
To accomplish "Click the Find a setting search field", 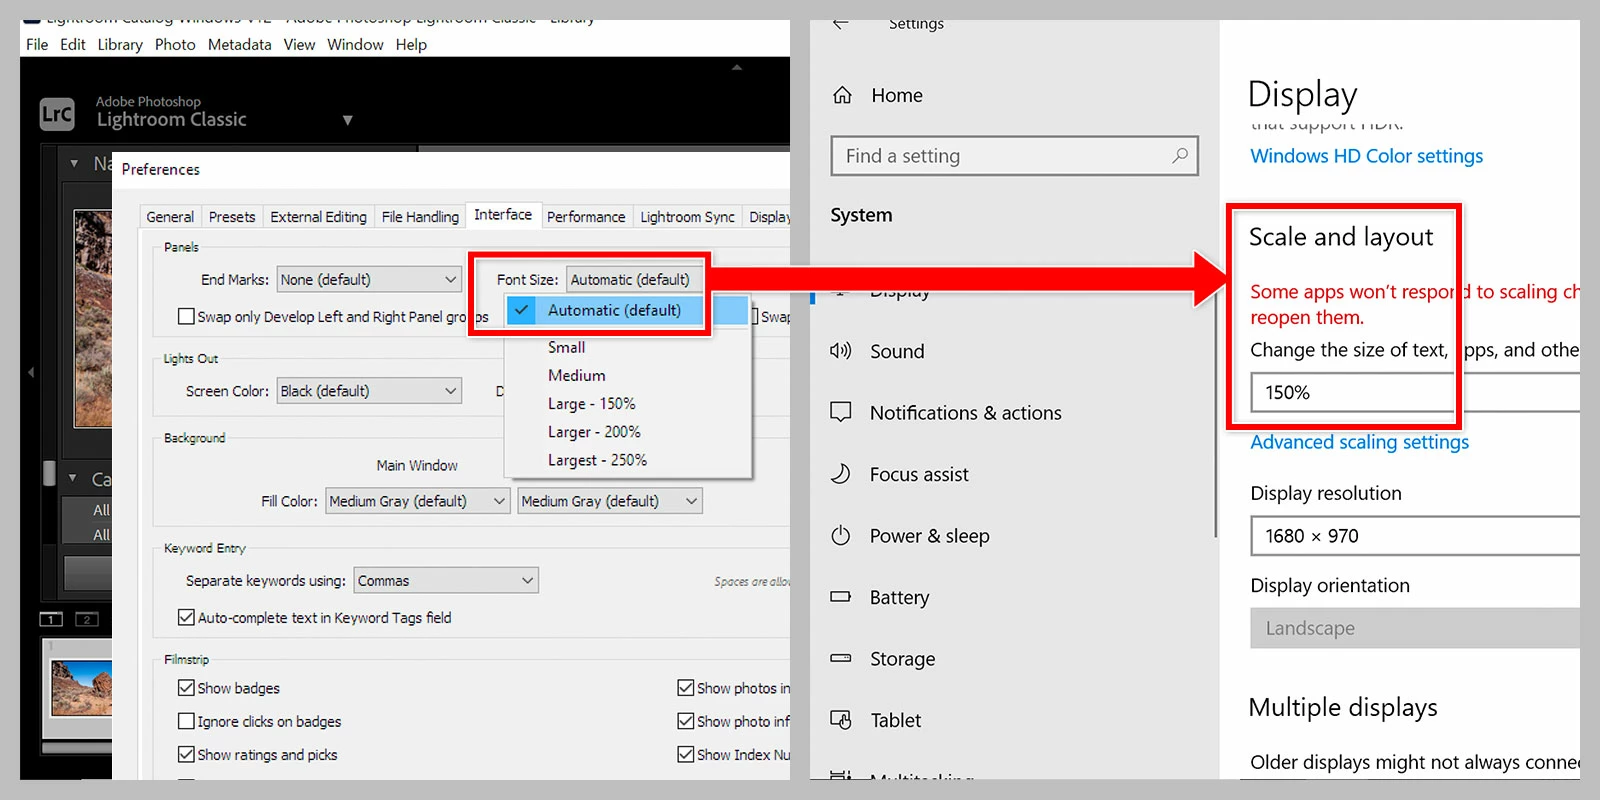I will (x=1014, y=156).
